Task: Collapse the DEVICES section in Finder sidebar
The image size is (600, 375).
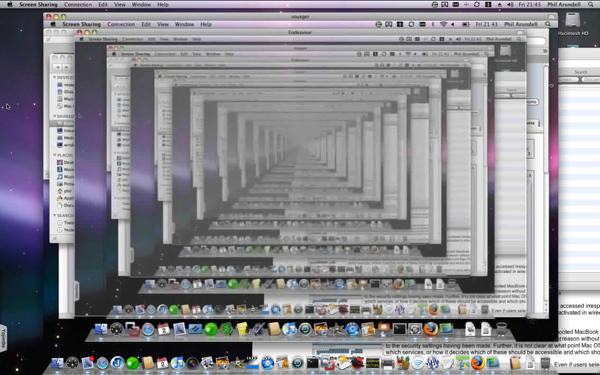Action: [55, 77]
